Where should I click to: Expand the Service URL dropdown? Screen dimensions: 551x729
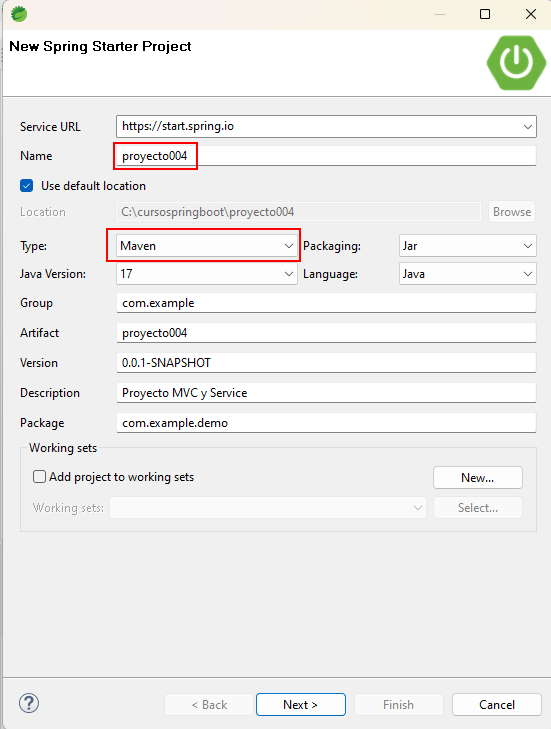(527, 126)
